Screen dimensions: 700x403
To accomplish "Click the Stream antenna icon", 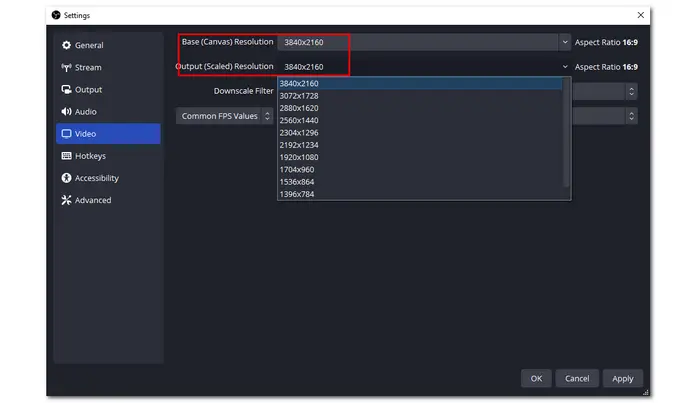I will (66, 68).
